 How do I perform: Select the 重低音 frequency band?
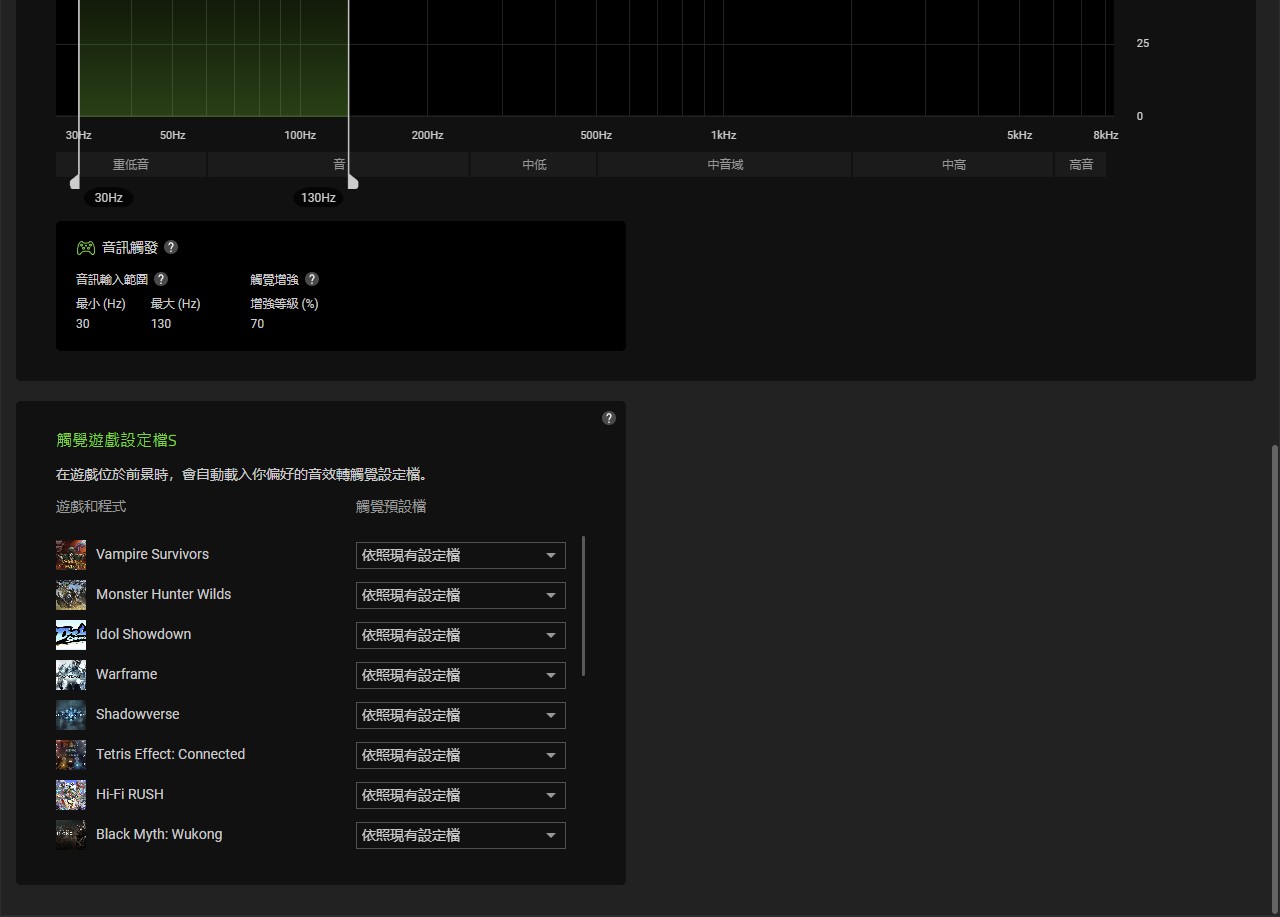tap(131, 165)
